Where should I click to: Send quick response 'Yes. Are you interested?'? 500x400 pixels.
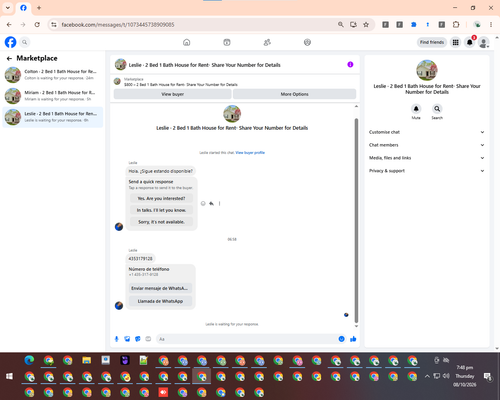pyautogui.click(x=161, y=198)
